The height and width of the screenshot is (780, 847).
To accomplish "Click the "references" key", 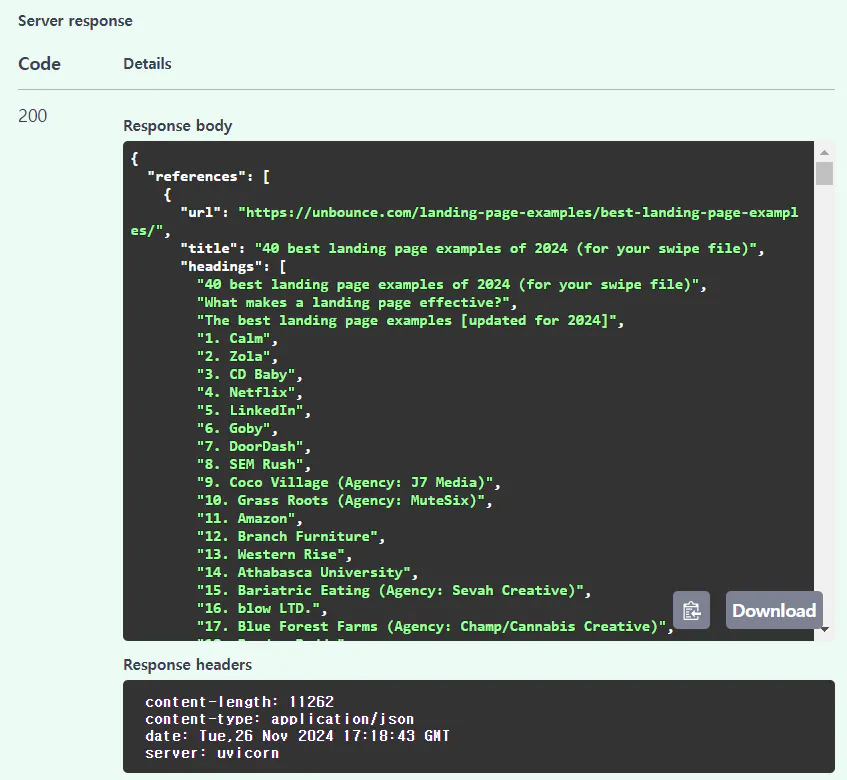I will pyautogui.click(x=196, y=177).
